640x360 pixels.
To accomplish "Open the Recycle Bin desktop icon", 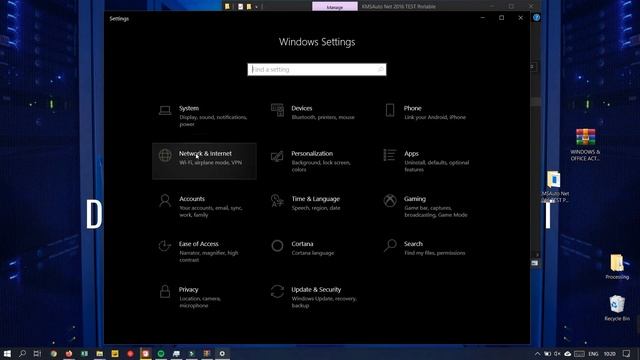I will pos(617,308).
